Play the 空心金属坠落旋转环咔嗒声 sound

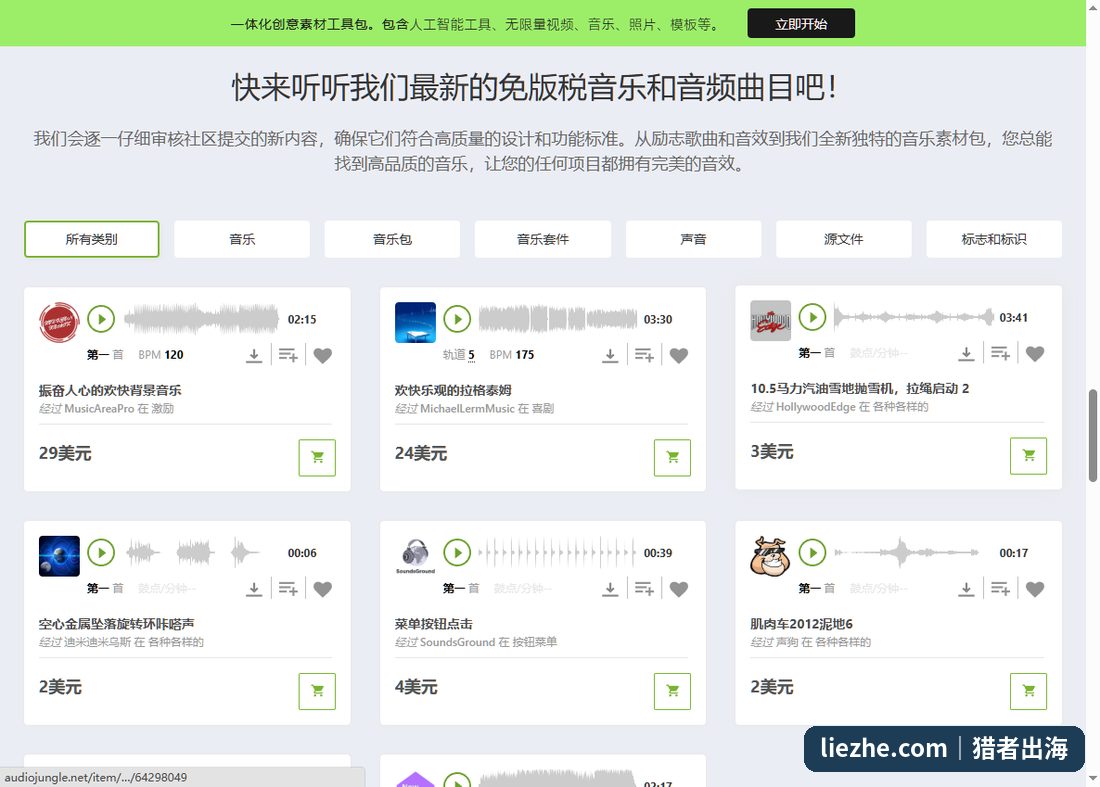point(101,553)
